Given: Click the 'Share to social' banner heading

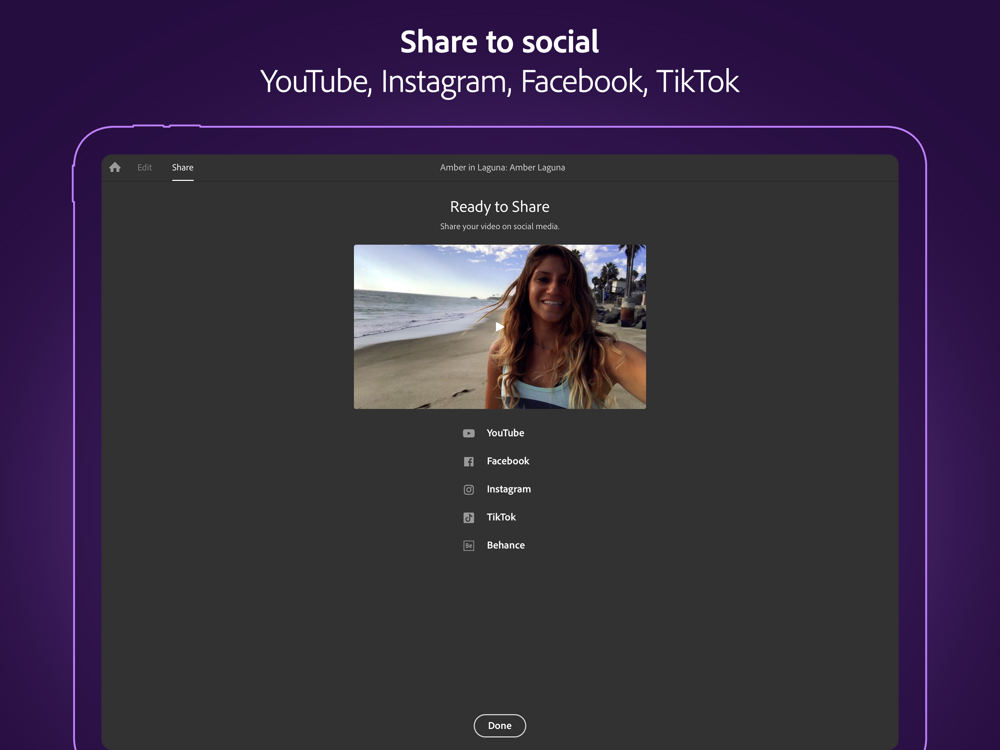Looking at the screenshot, I should (x=499, y=42).
